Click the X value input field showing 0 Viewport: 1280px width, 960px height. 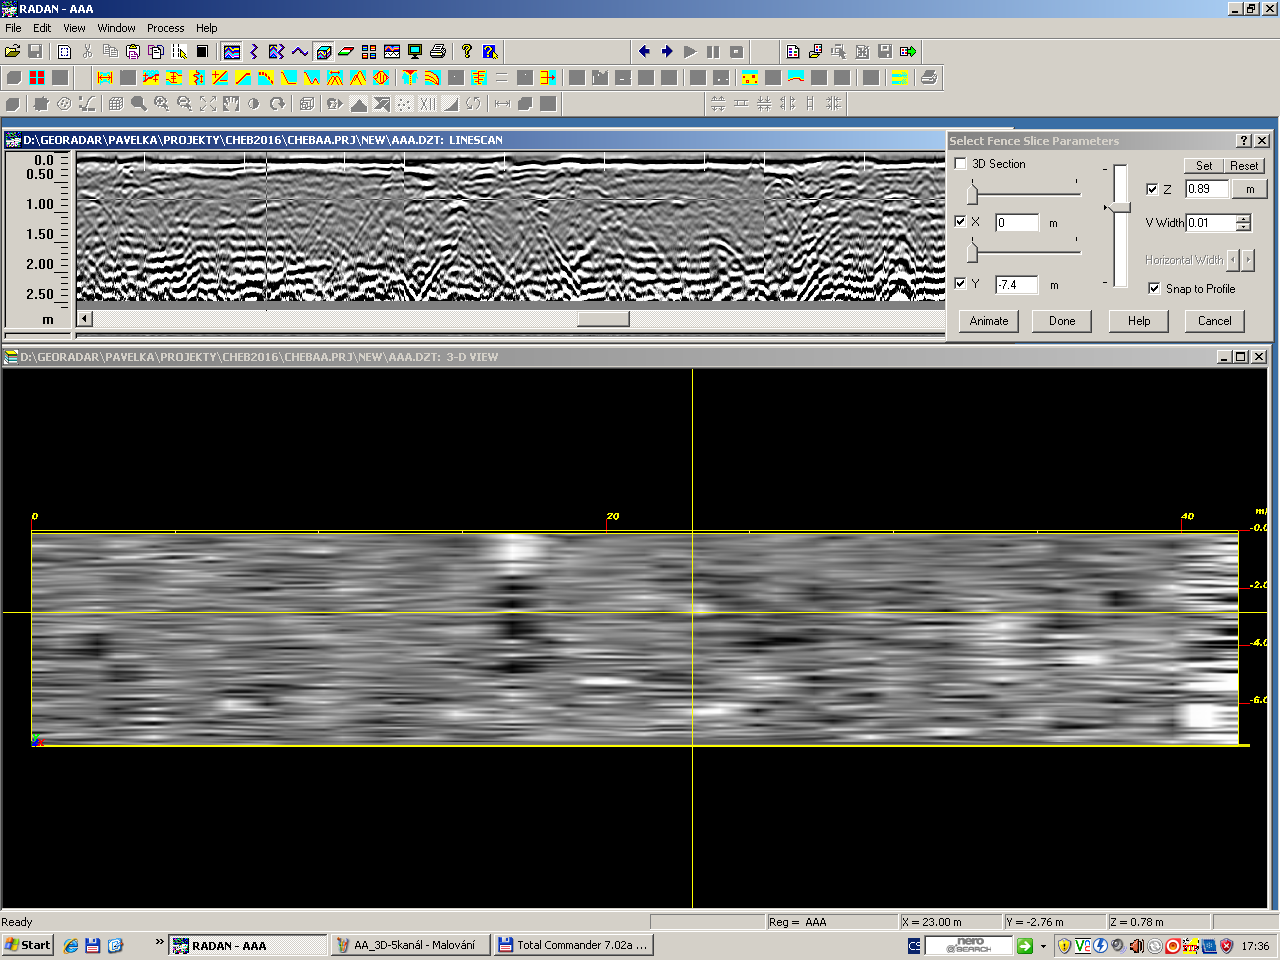pos(1017,223)
